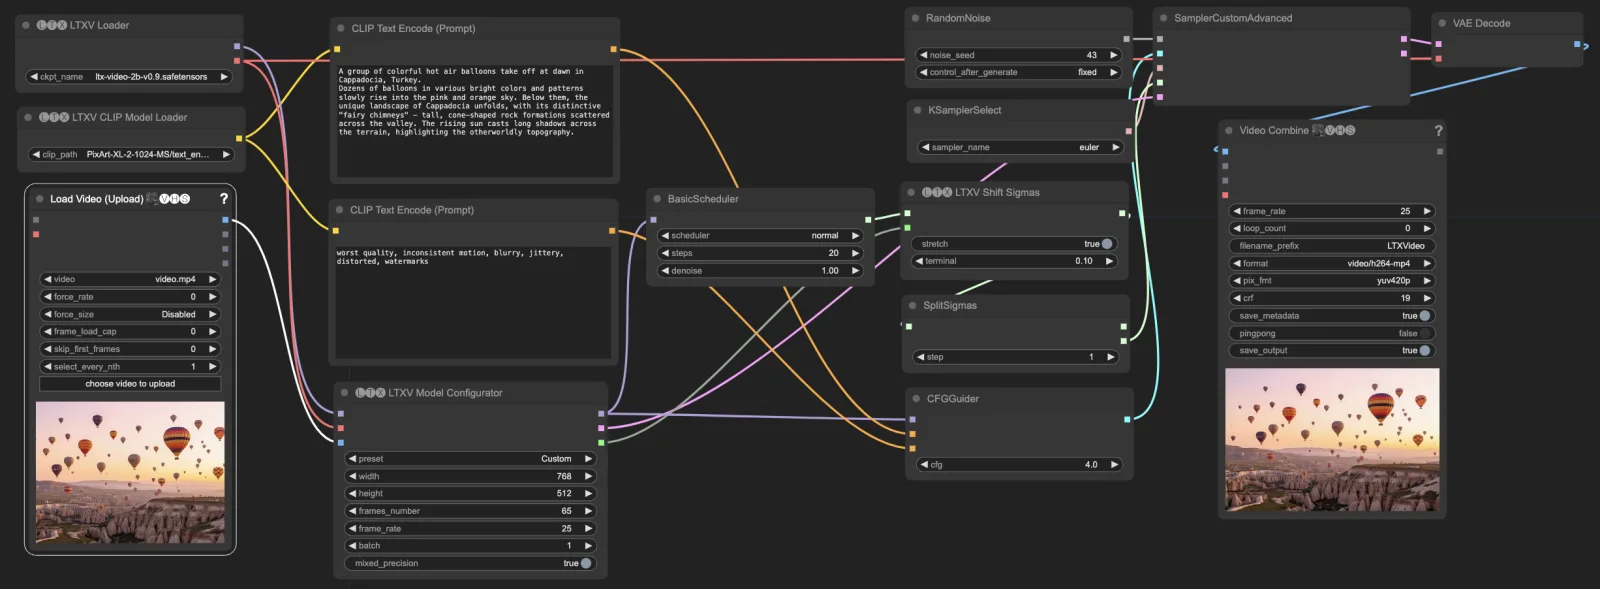Select format video/h264-mp4 dropdown
The width and height of the screenshot is (1600, 589).
click(1331, 263)
